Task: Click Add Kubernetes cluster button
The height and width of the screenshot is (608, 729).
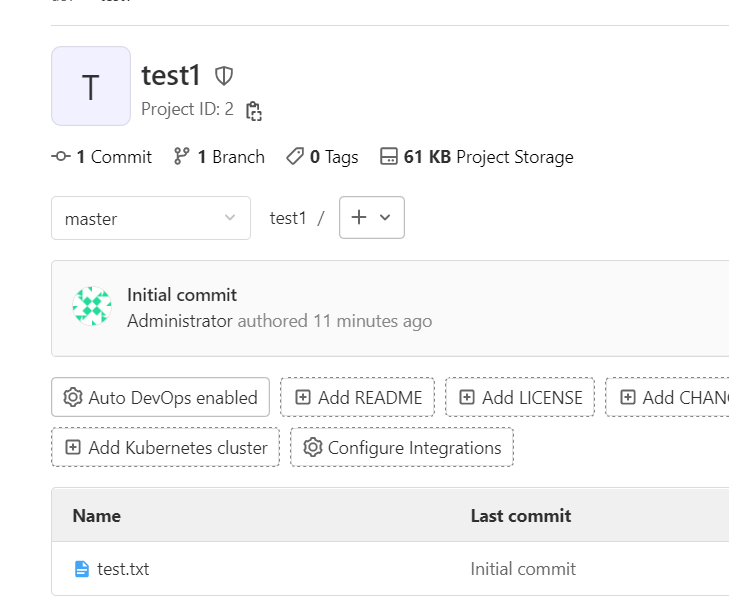Action: click(166, 447)
